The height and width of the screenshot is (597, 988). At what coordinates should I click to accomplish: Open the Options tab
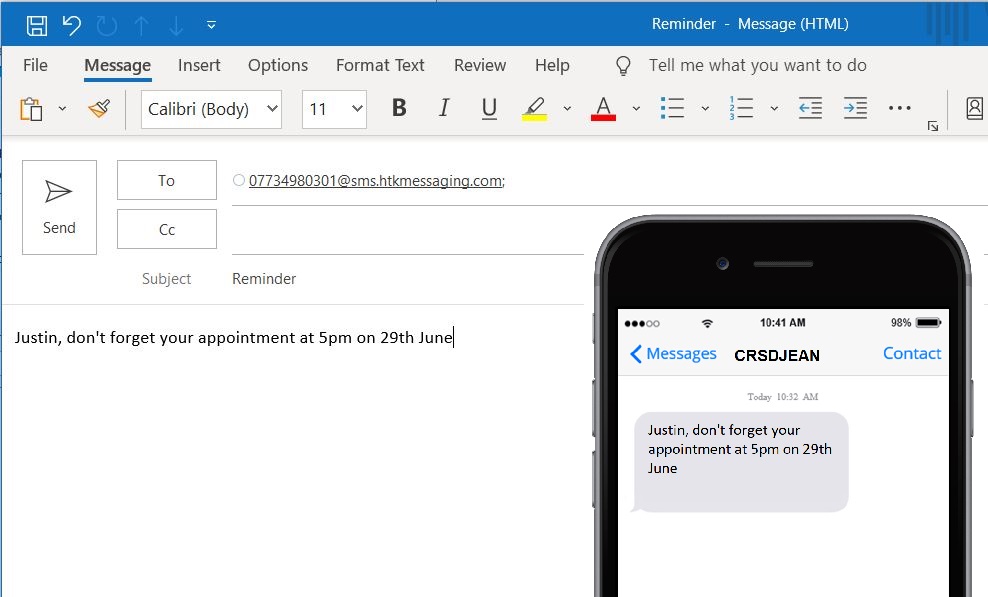(278, 65)
